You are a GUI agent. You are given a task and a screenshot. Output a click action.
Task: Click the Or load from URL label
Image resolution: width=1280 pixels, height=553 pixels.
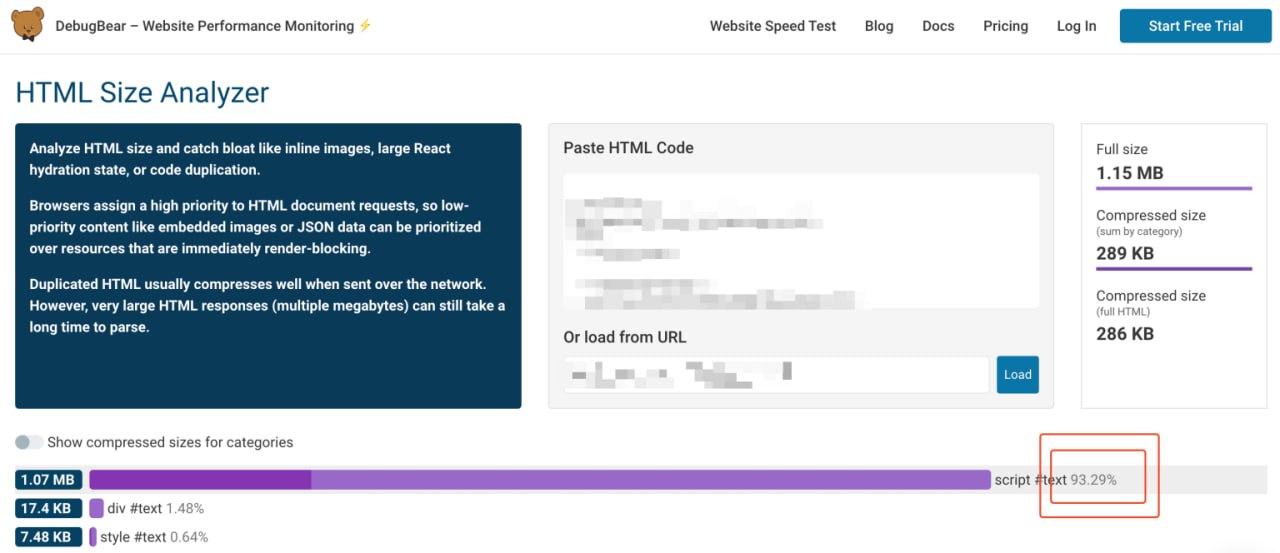(x=625, y=337)
